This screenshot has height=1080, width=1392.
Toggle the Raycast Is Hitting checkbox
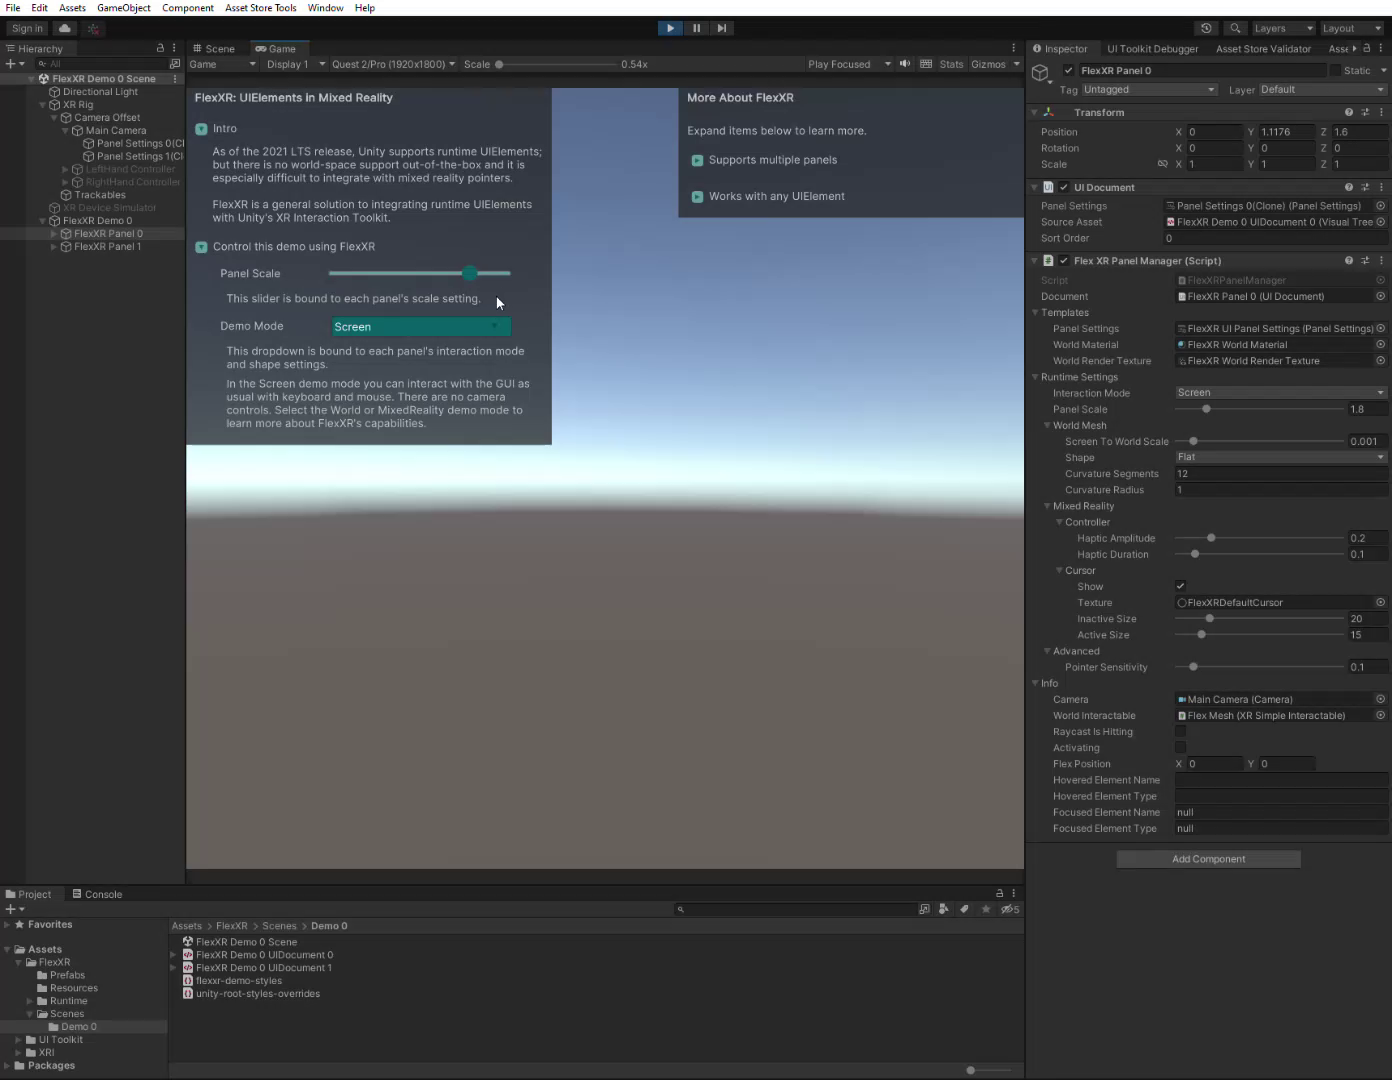pos(1180,731)
